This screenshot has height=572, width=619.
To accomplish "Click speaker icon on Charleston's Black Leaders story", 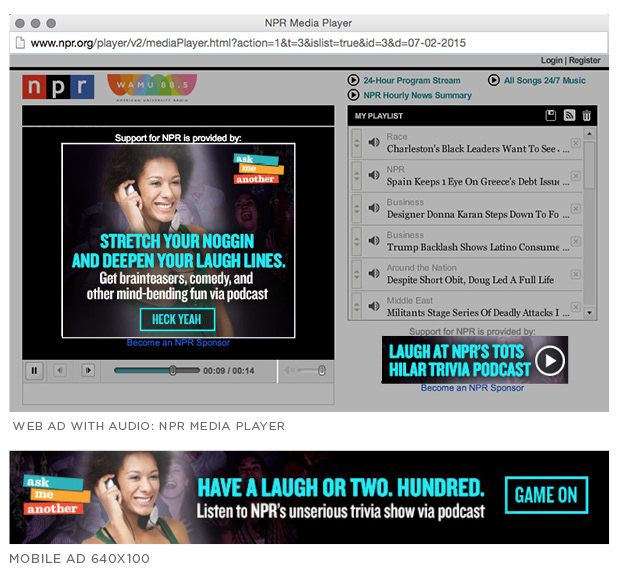I will 374,142.
